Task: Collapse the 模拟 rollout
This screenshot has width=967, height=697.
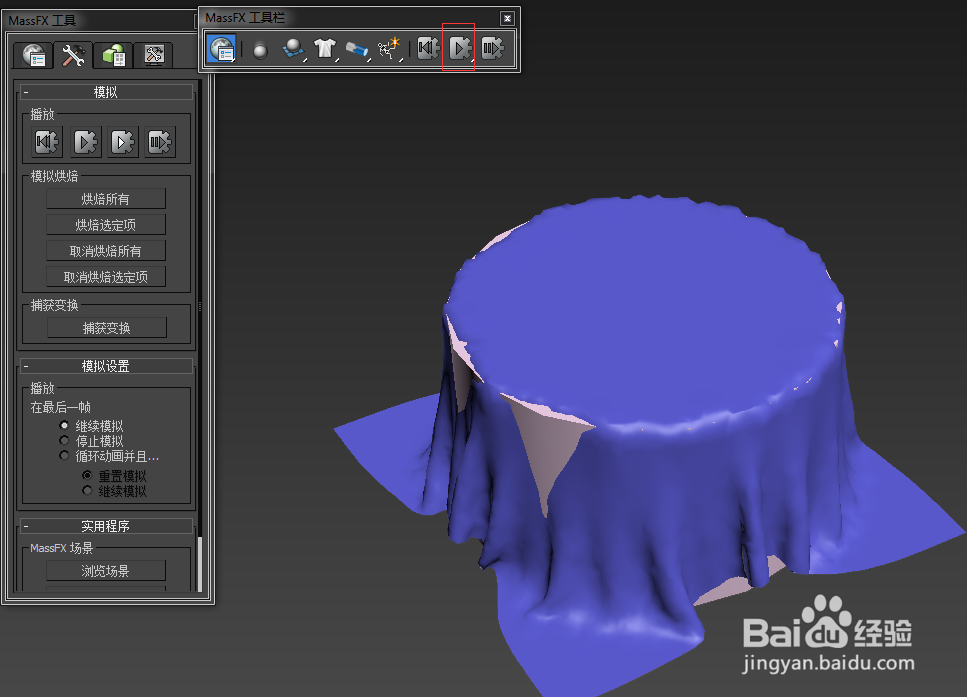Action: [25, 91]
